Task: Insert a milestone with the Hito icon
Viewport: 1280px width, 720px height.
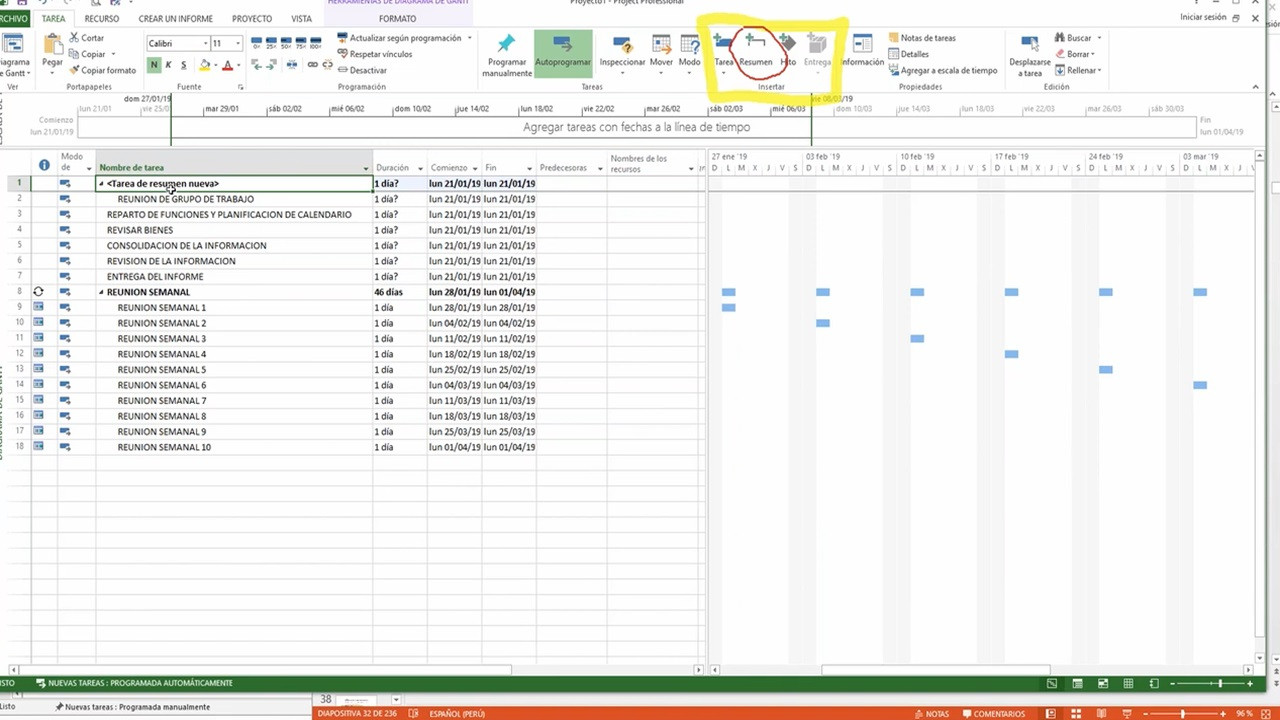Action: pos(788,44)
